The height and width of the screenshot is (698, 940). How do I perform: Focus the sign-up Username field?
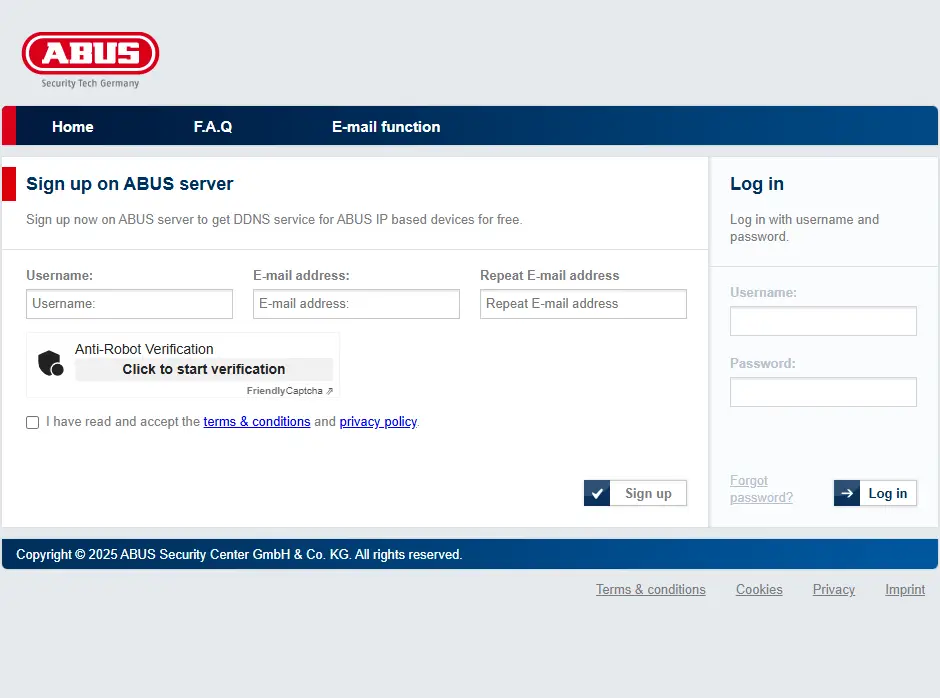tap(129, 304)
